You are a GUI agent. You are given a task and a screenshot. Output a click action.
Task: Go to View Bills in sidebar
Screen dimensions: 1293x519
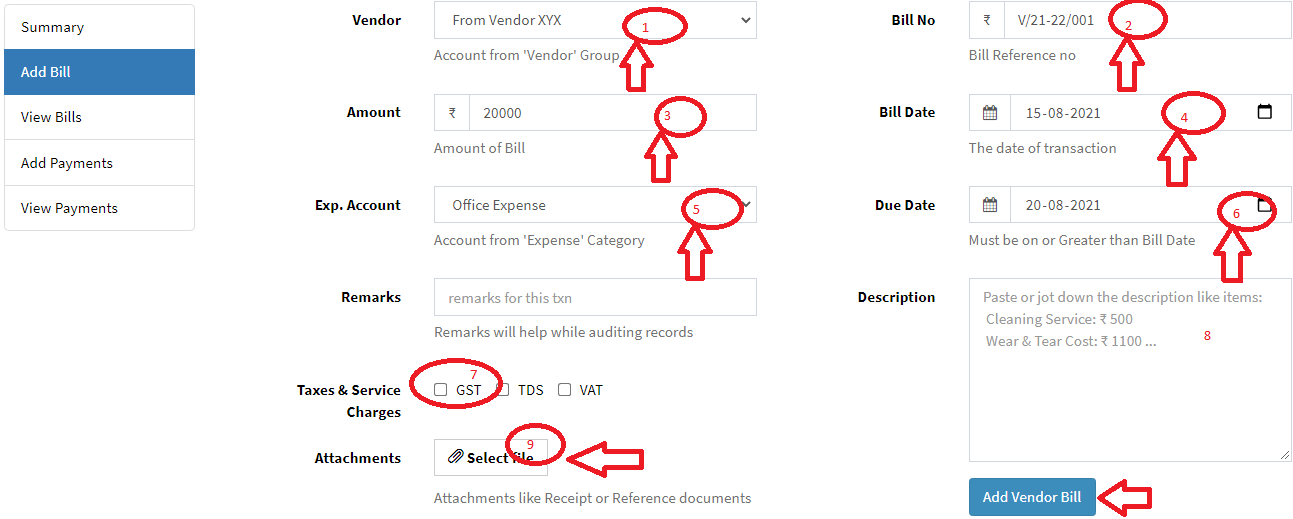(99, 117)
